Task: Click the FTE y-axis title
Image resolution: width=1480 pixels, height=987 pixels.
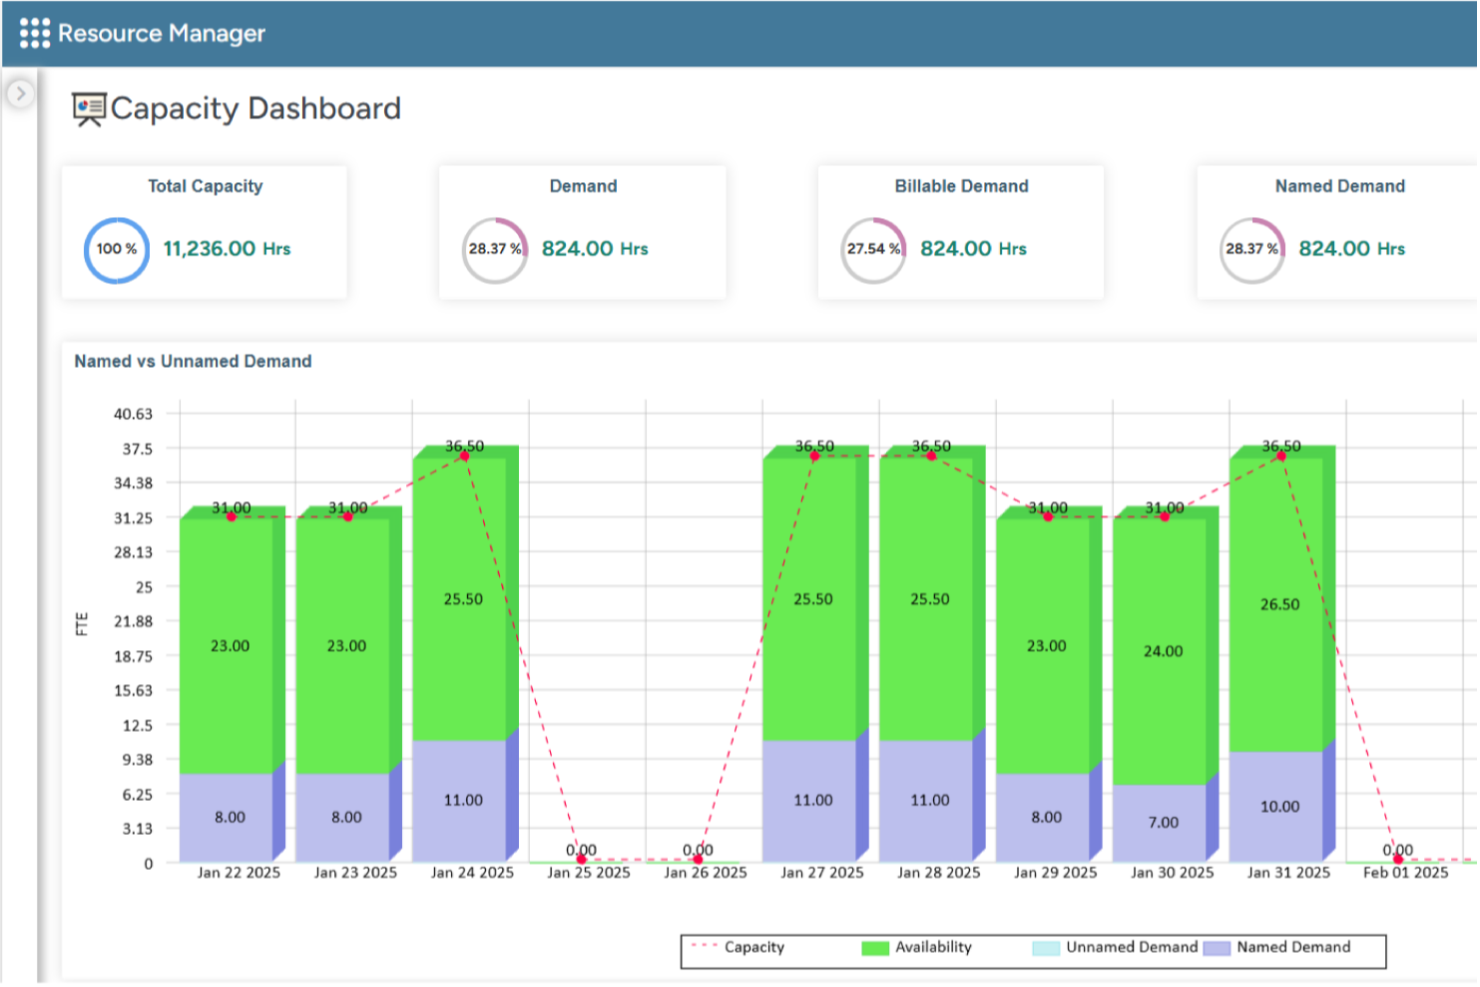Action: (82, 625)
